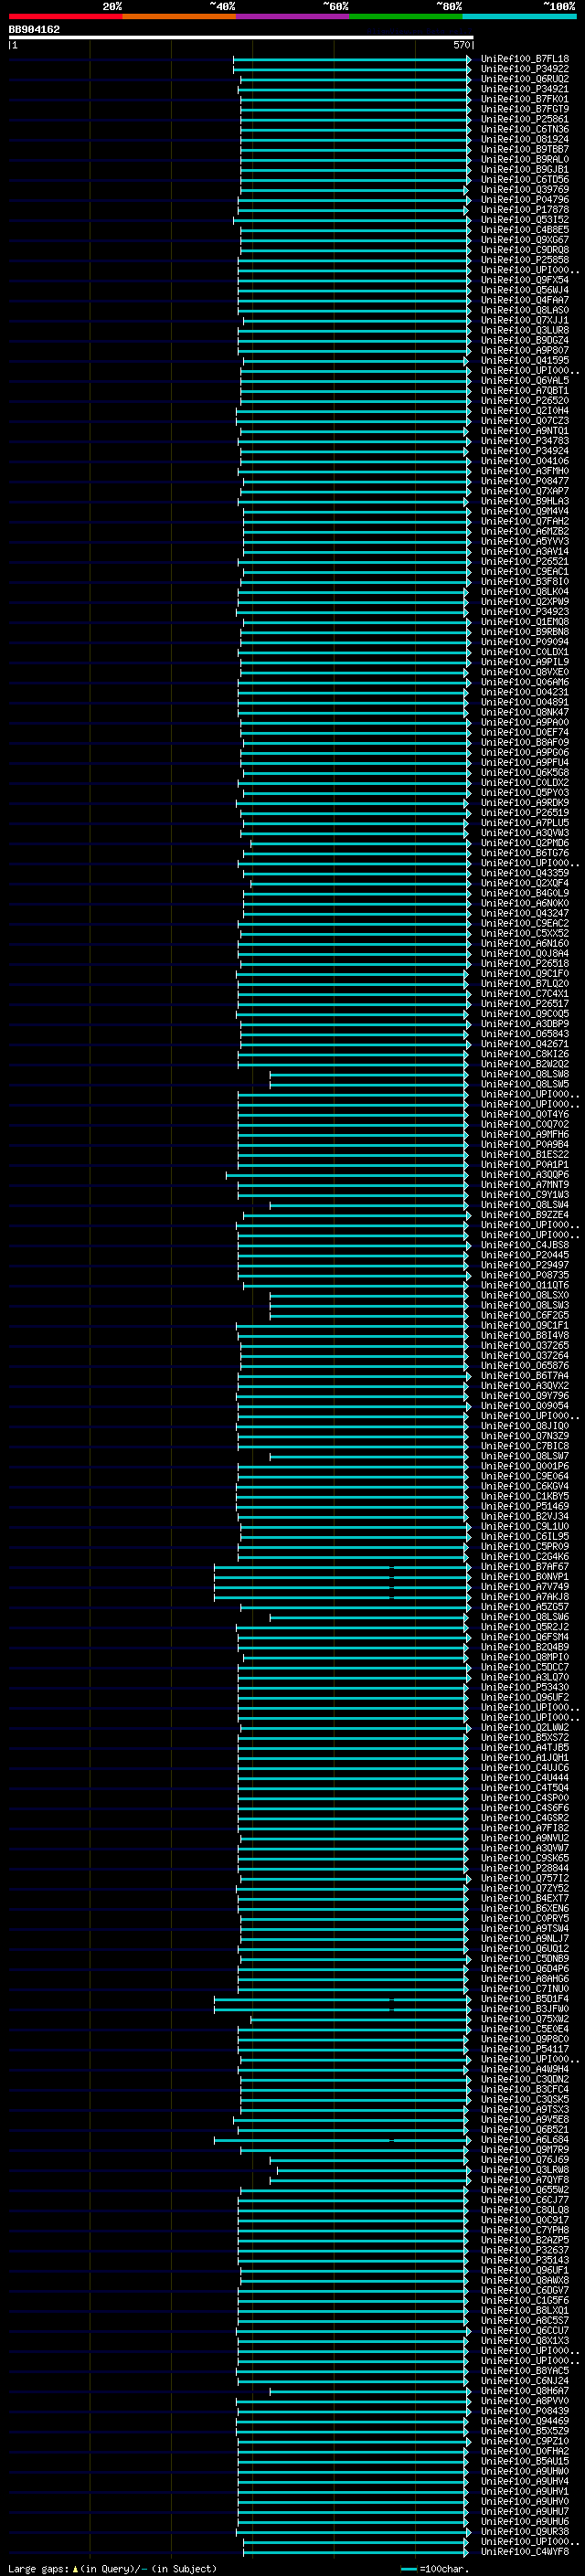Click hit label UniRef100_C6NJ24
585x2576 pixels.
click(x=525, y=2381)
